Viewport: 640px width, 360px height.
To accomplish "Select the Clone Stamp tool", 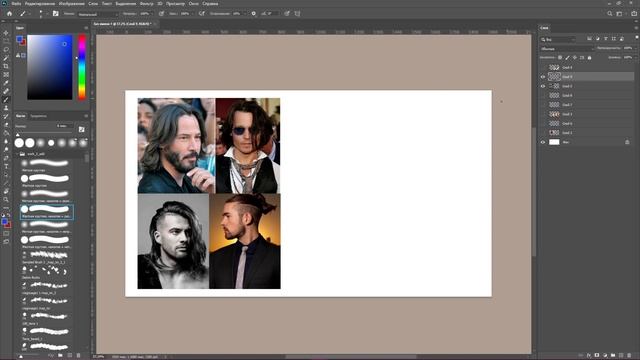I will pos(6,108).
